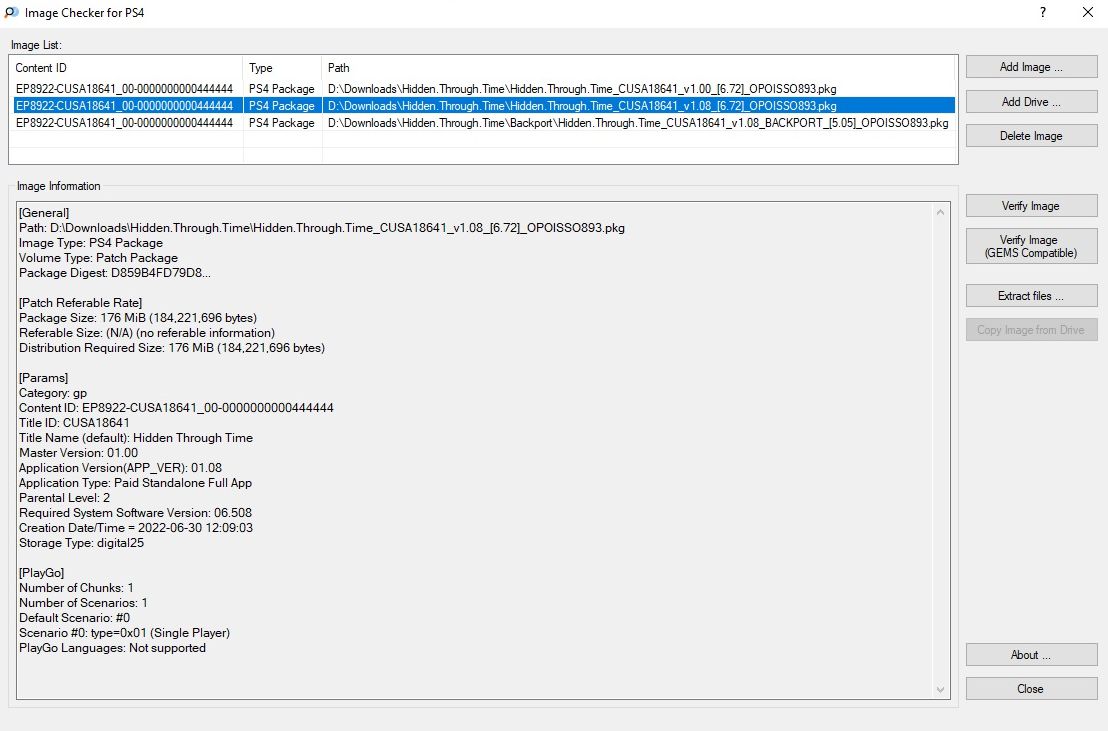Click the Image Checker app icon in title bar

coord(11,13)
